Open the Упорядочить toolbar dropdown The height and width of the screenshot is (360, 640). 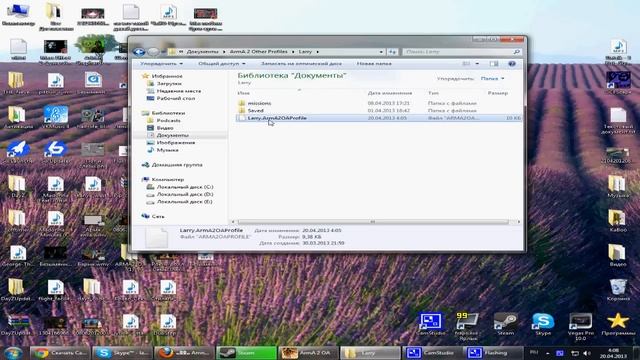click(x=162, y=64)
